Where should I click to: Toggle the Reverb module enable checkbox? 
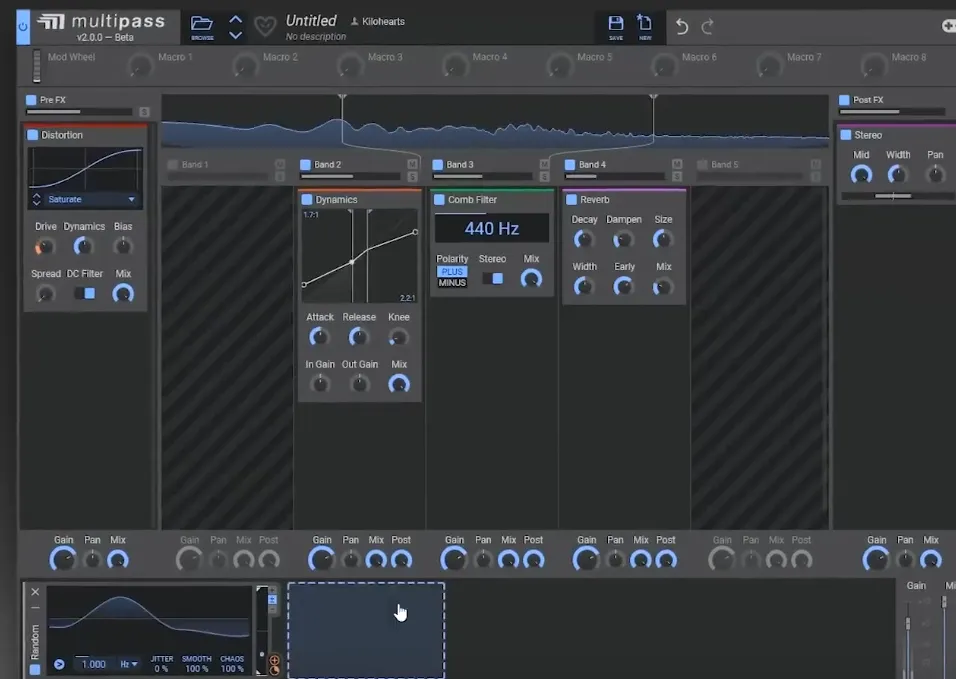coord(572,200)
